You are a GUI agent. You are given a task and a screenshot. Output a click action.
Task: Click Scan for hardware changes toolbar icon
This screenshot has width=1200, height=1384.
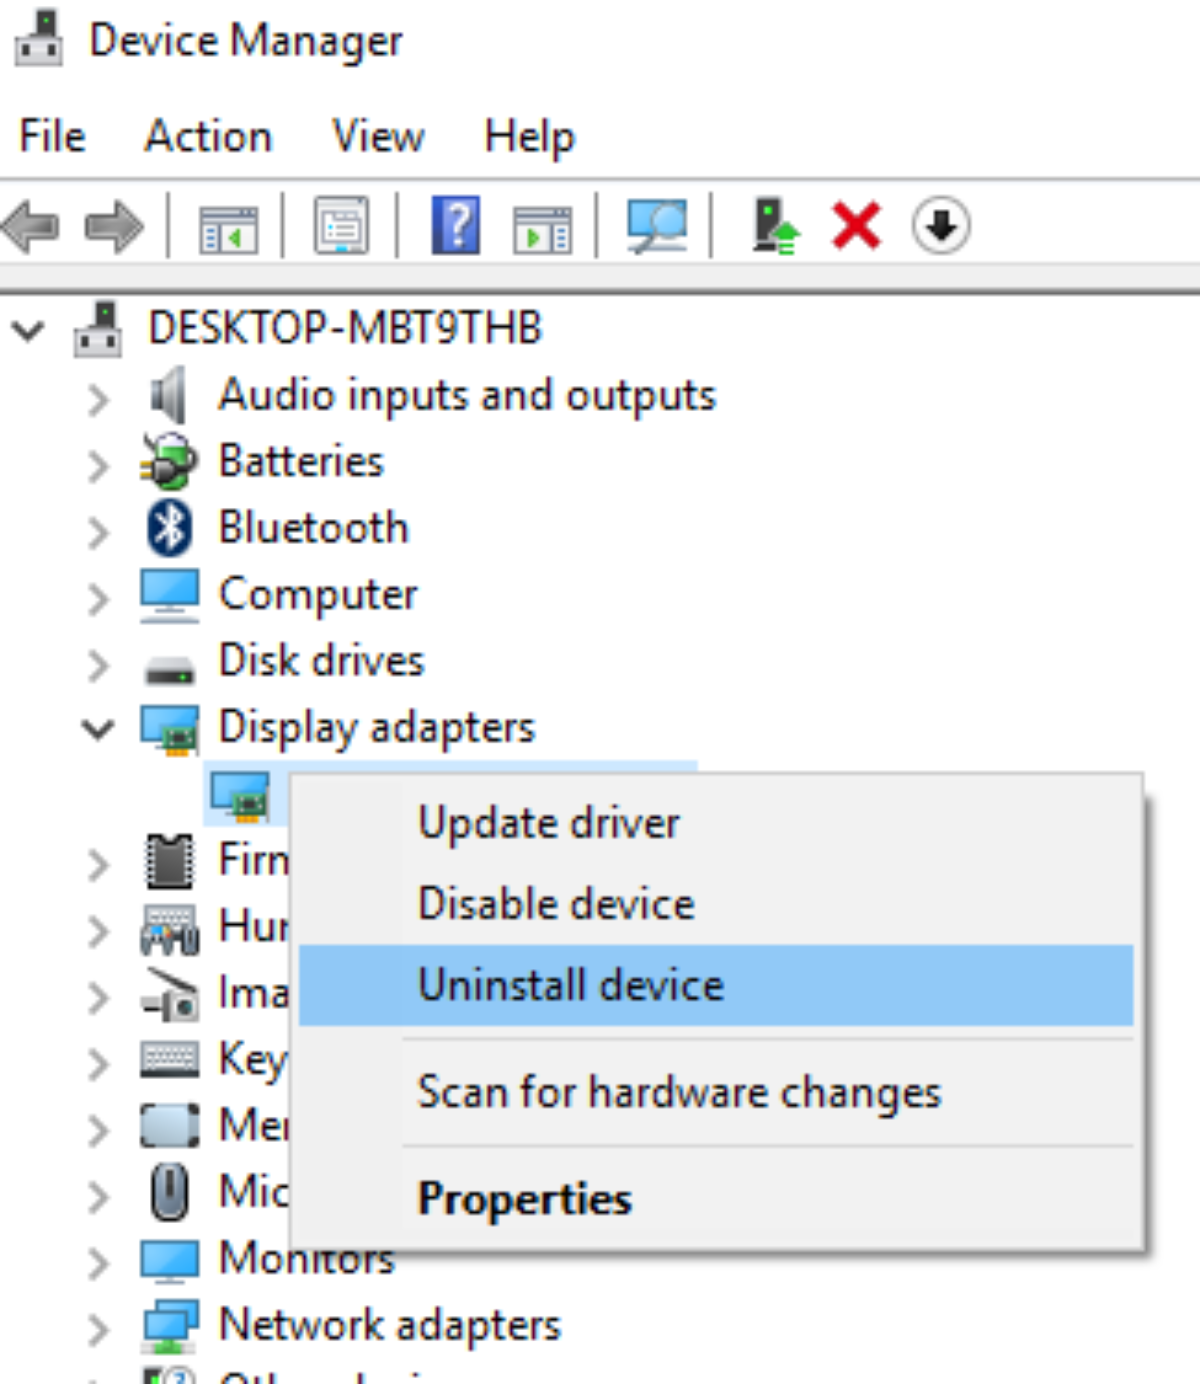pos(656,226)
